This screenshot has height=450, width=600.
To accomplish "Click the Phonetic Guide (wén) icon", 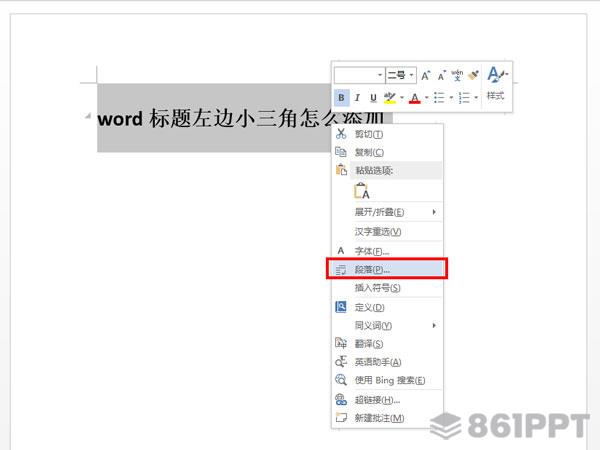I will (x=457, y=75).
